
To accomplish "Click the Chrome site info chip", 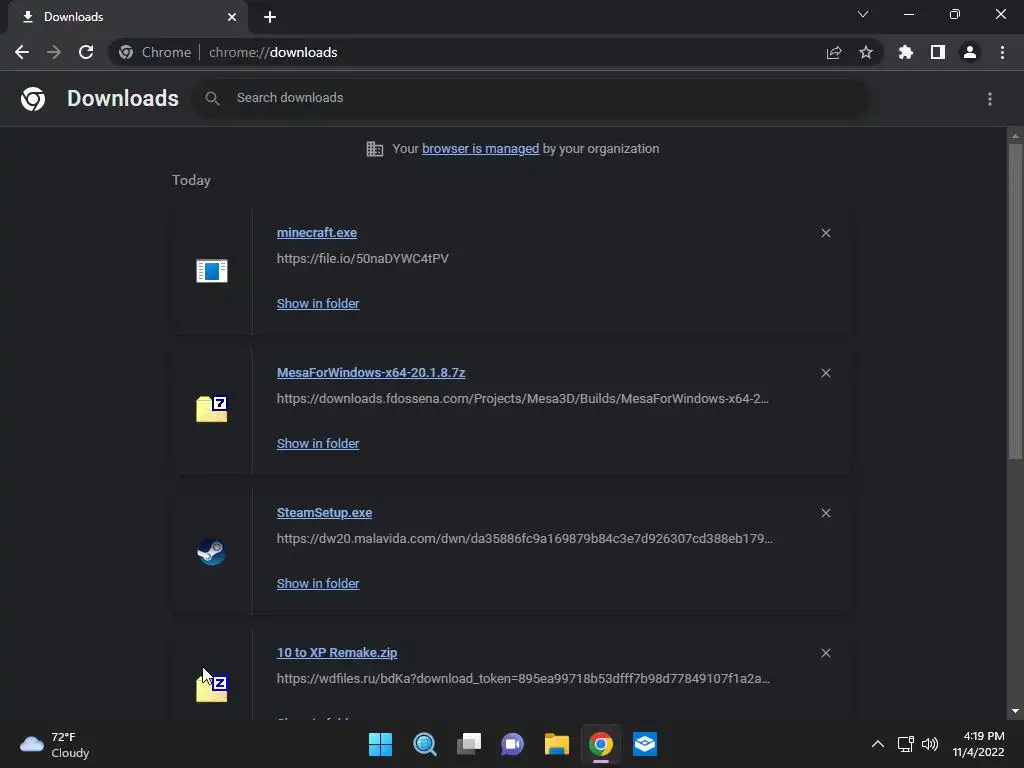I will (155, 52).
